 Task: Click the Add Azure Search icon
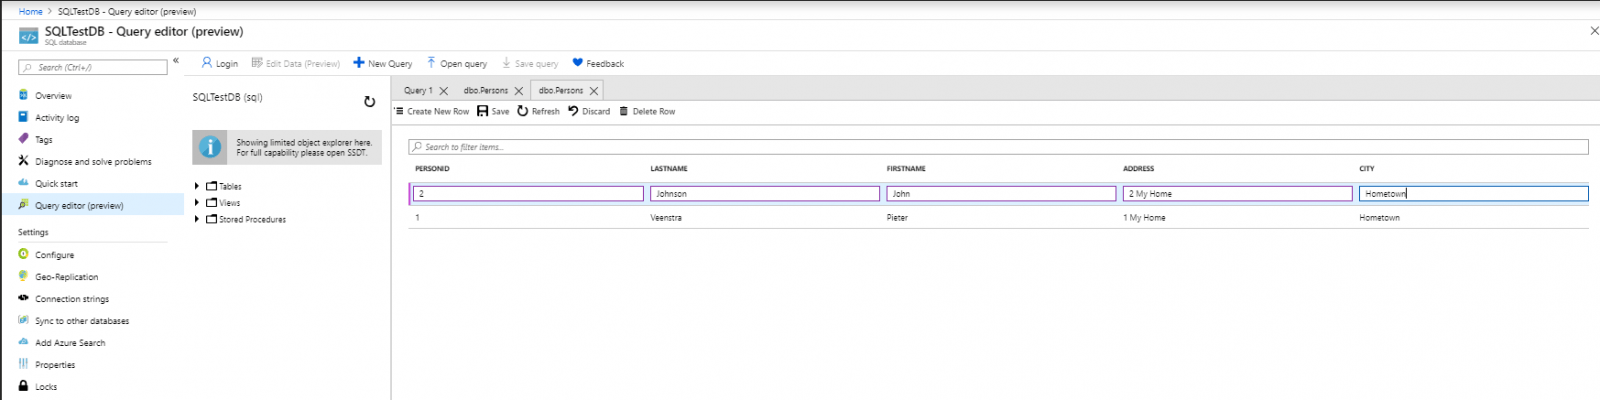[x=23, y=342]
